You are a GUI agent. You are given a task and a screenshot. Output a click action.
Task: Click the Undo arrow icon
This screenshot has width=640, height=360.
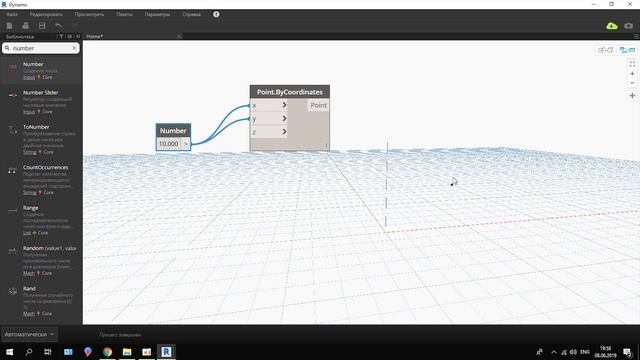pos(58,26)
